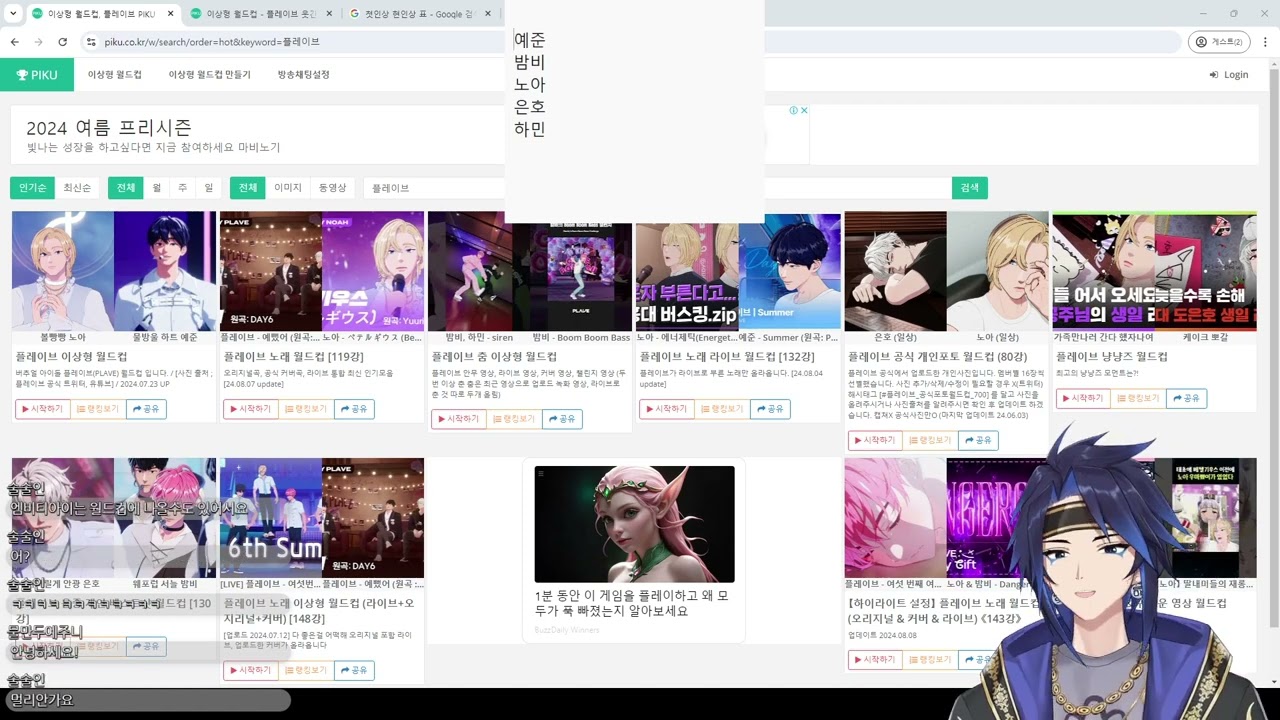The width and height of the screenshot is (1280, 720).
Task: View ranking for 노래 라이브 월드컵 [132강]
Action: click(723, 409)
